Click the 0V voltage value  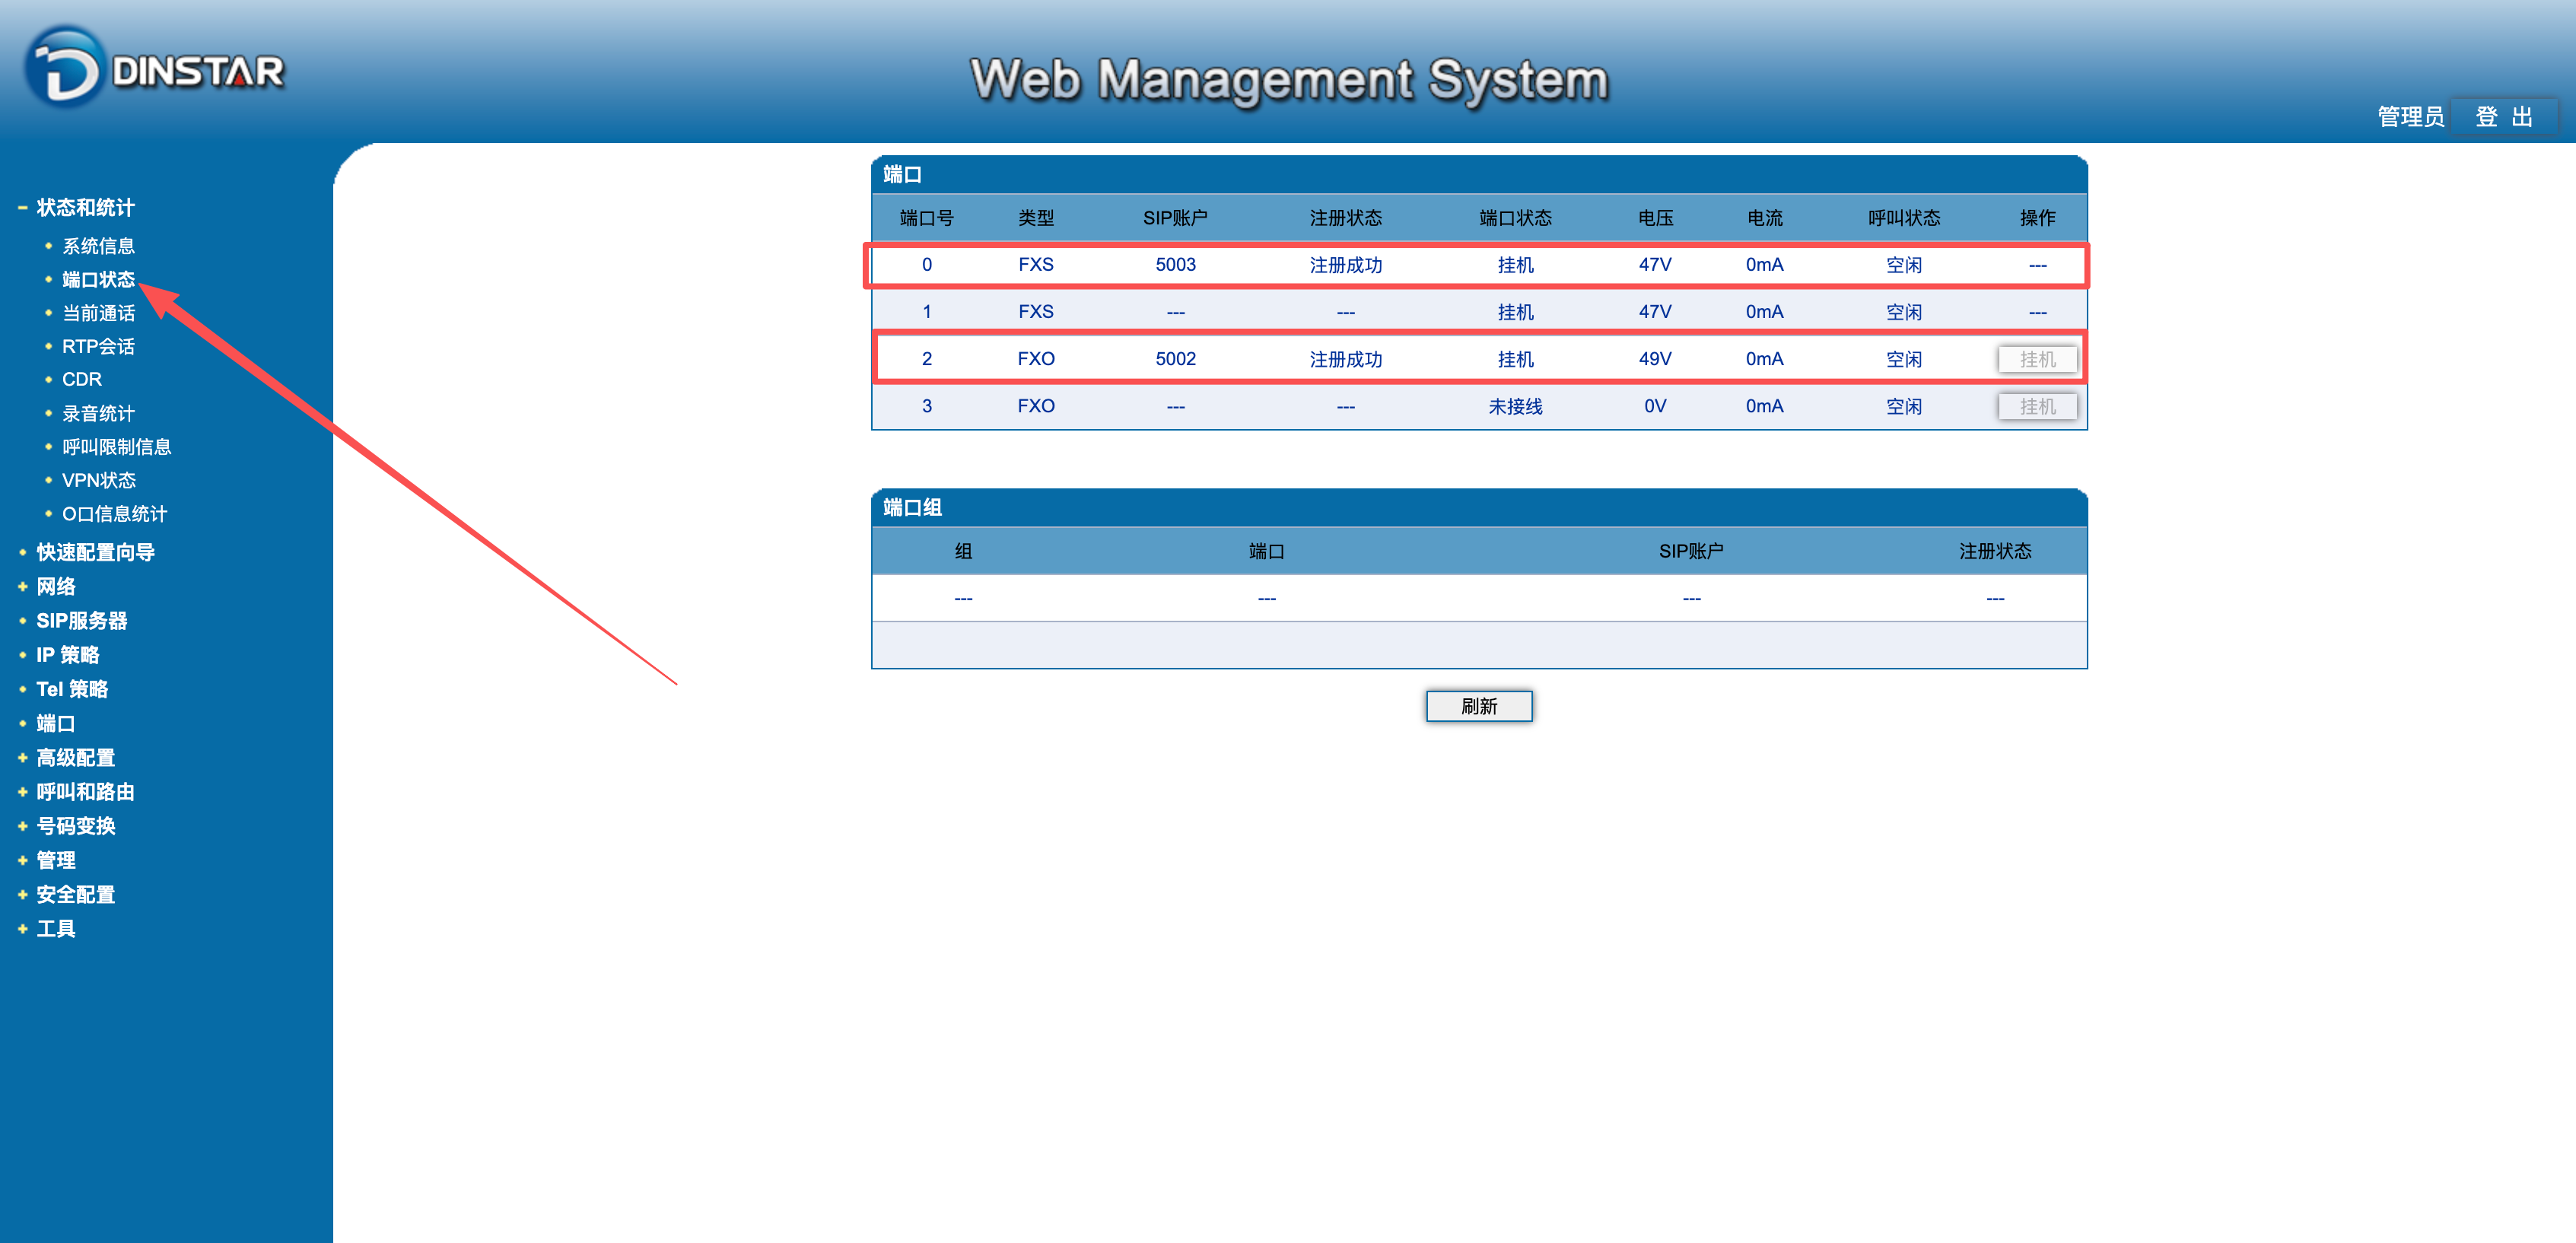(1655, 406)
